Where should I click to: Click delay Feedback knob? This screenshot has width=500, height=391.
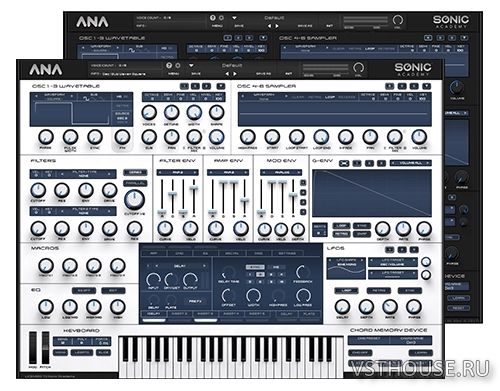coord(303,272)
